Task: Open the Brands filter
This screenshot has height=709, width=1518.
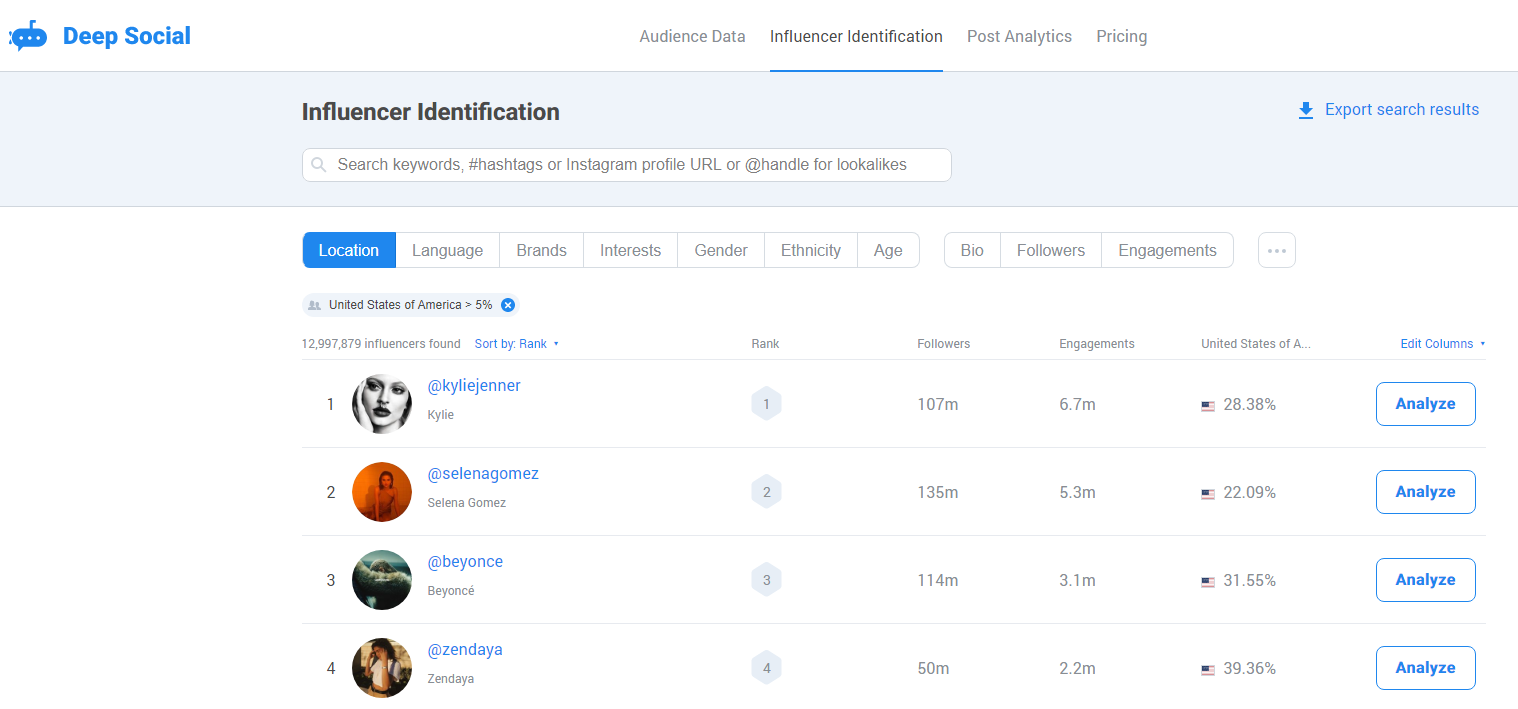Action: point(542,250)
